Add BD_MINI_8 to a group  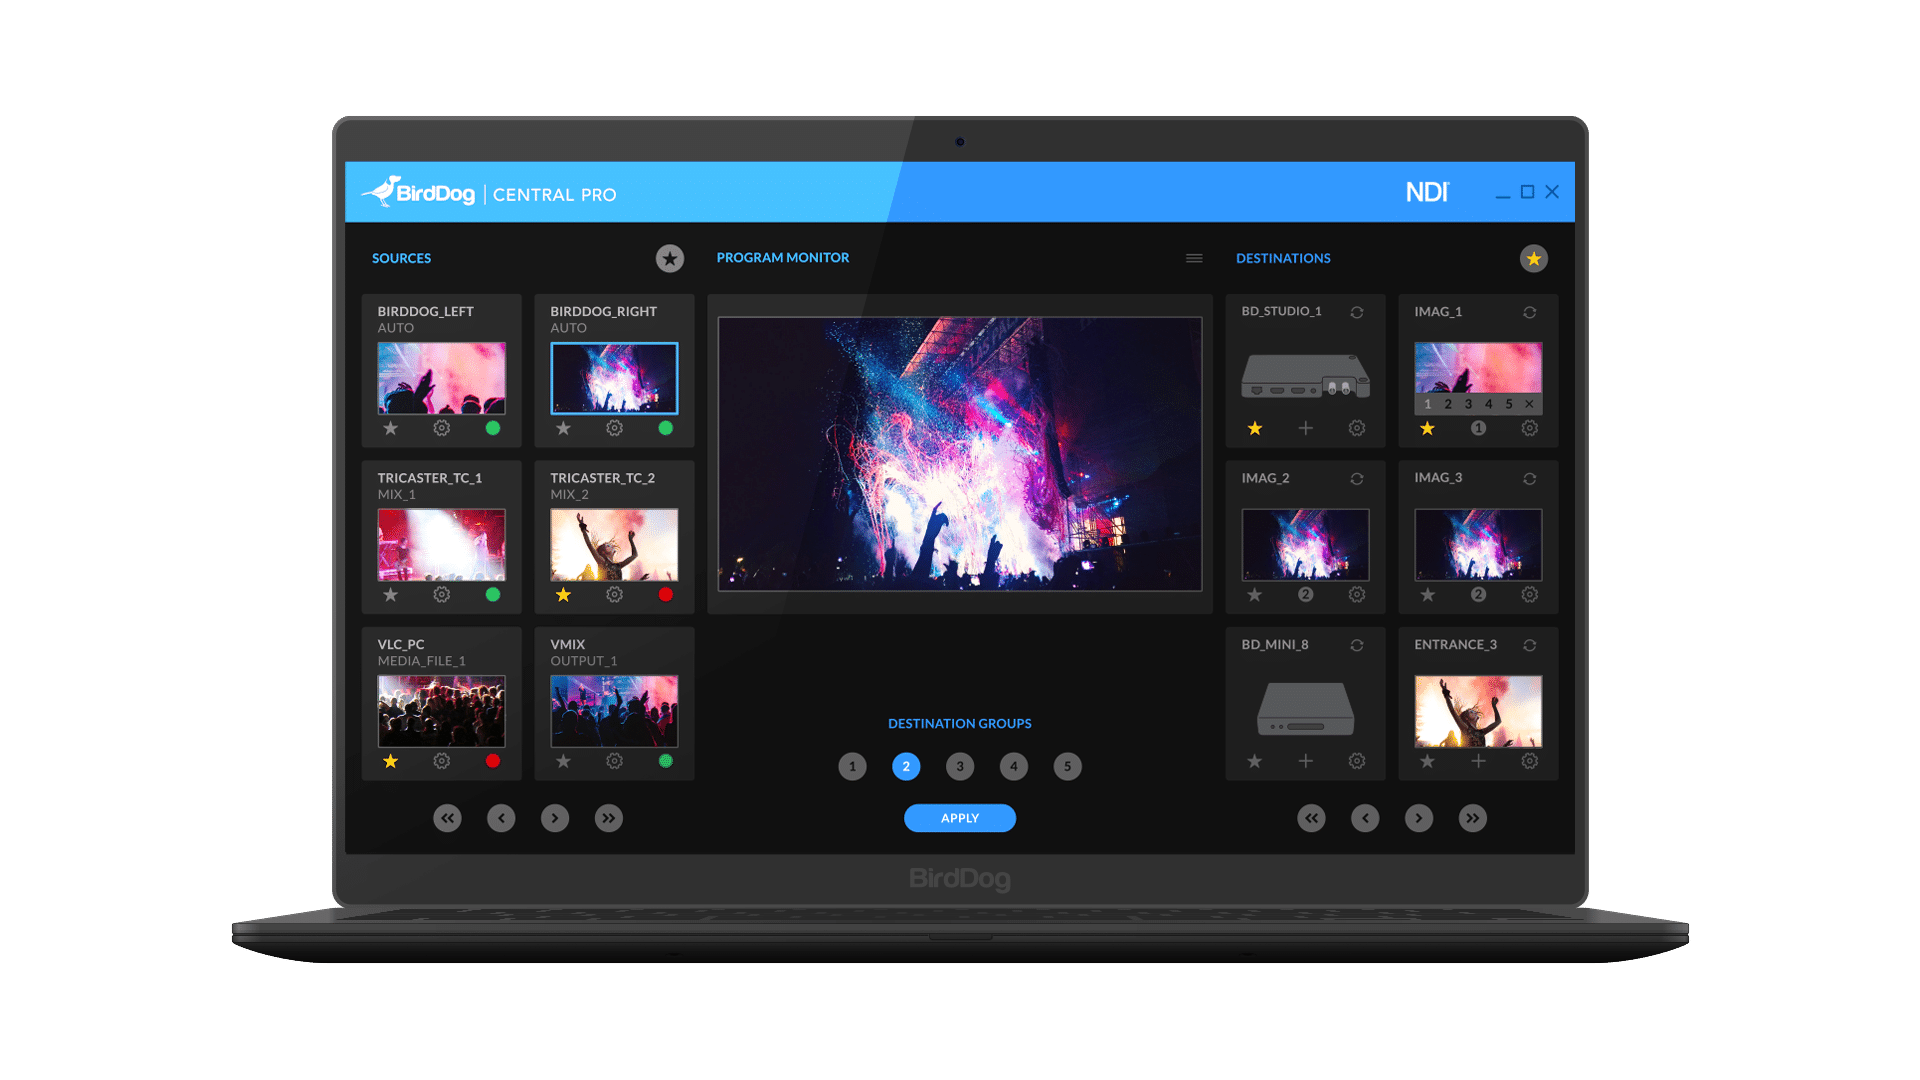coord(1306,761)
